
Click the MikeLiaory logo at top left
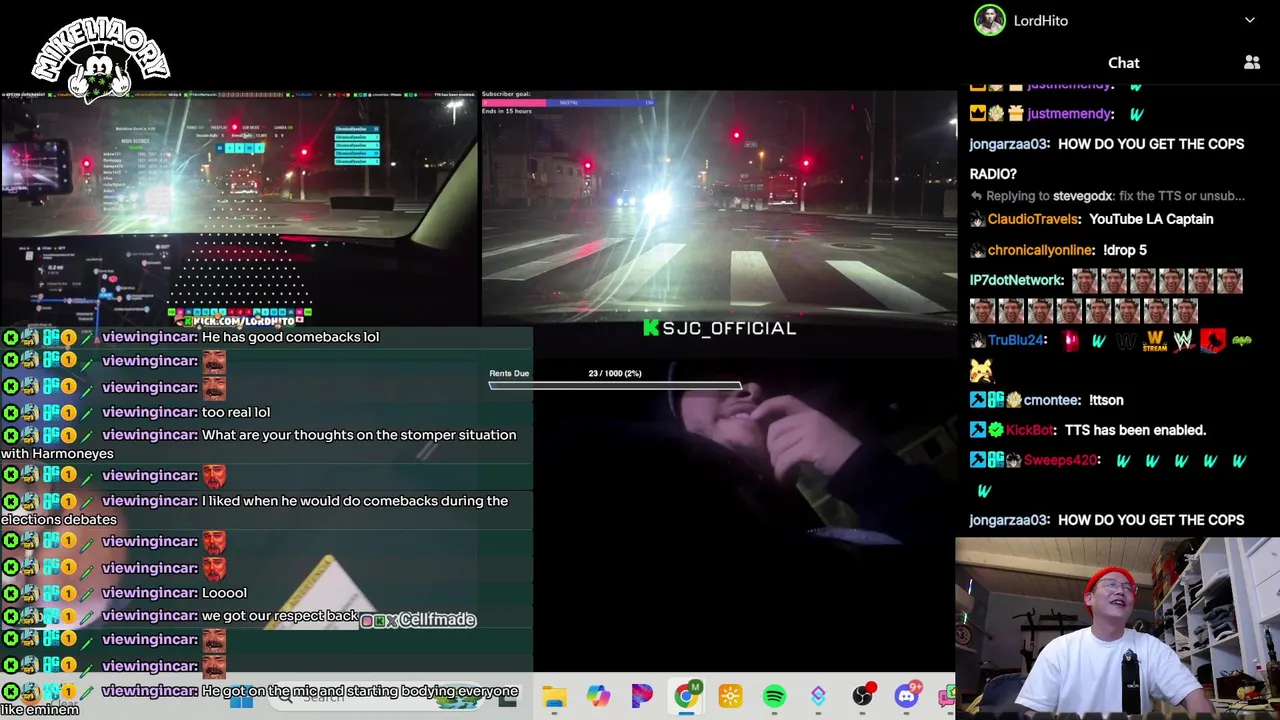[100, 60]
